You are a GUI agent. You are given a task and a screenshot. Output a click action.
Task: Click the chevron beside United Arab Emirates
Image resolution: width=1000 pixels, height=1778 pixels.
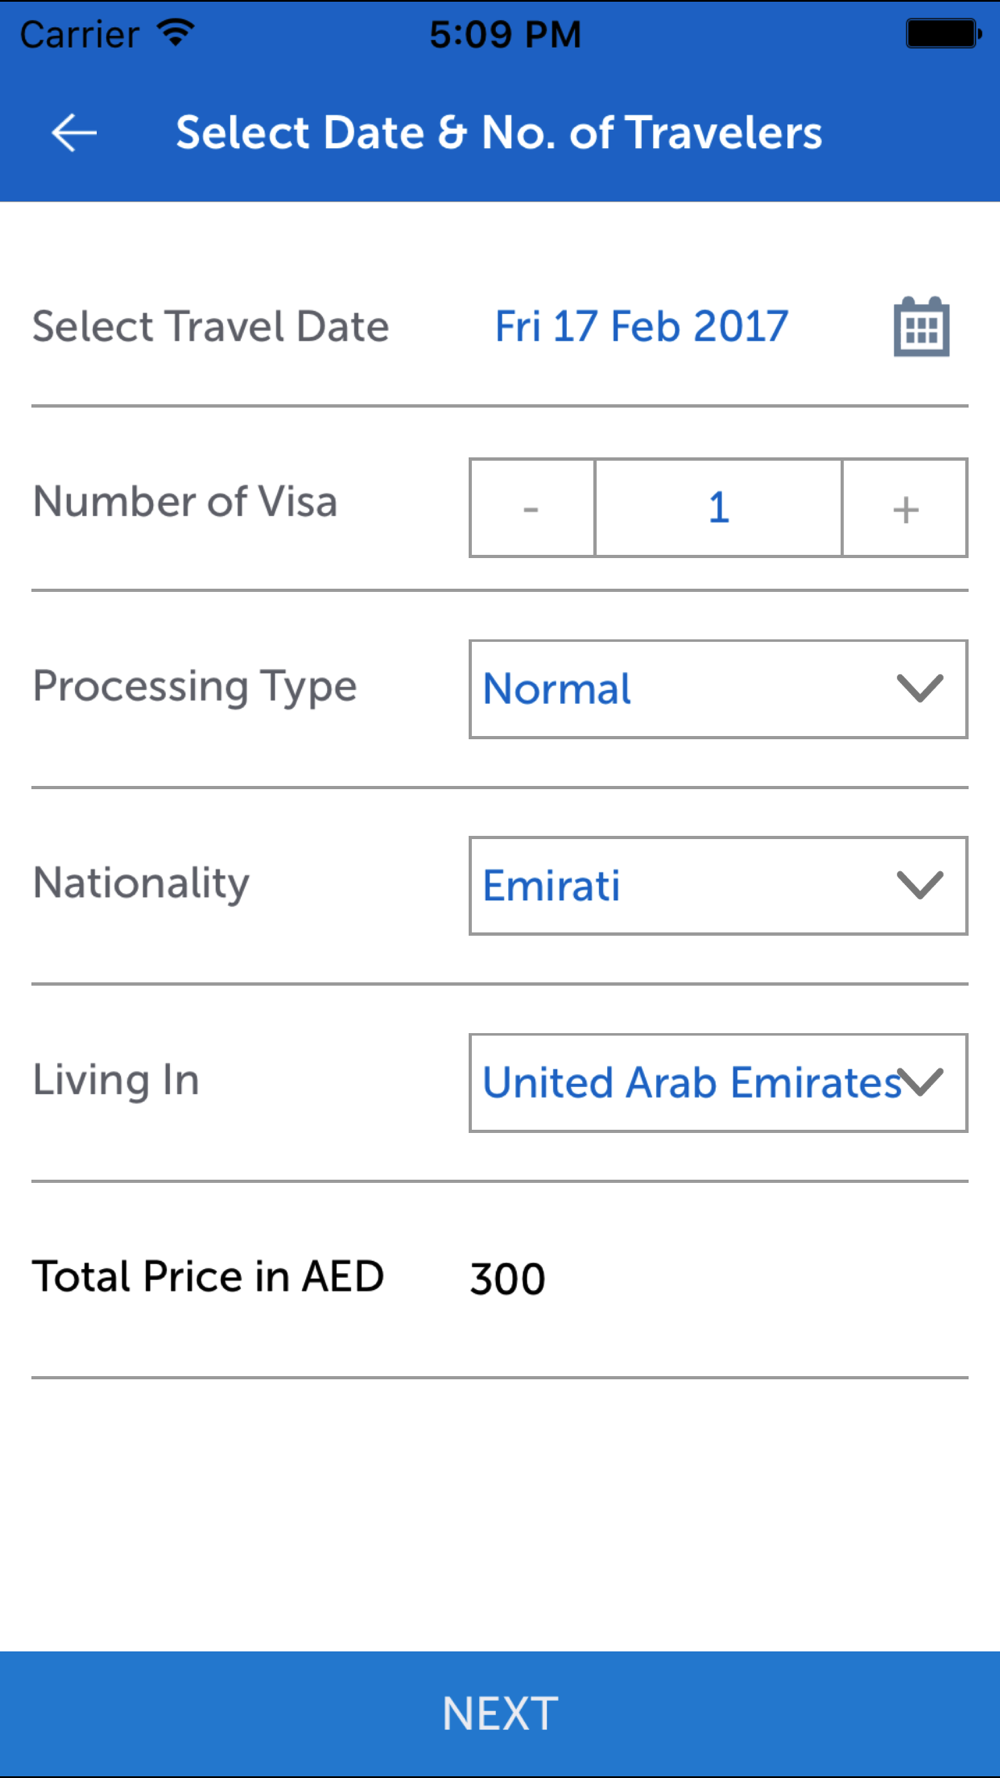pyautogui.click(x=920, y=1082)
